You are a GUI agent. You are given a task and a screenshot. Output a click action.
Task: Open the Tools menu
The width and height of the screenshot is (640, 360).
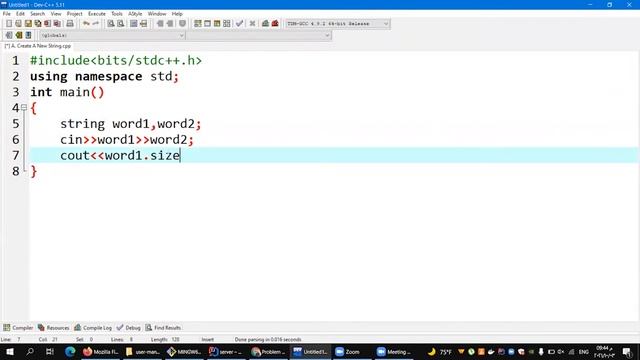pos(117,14)
